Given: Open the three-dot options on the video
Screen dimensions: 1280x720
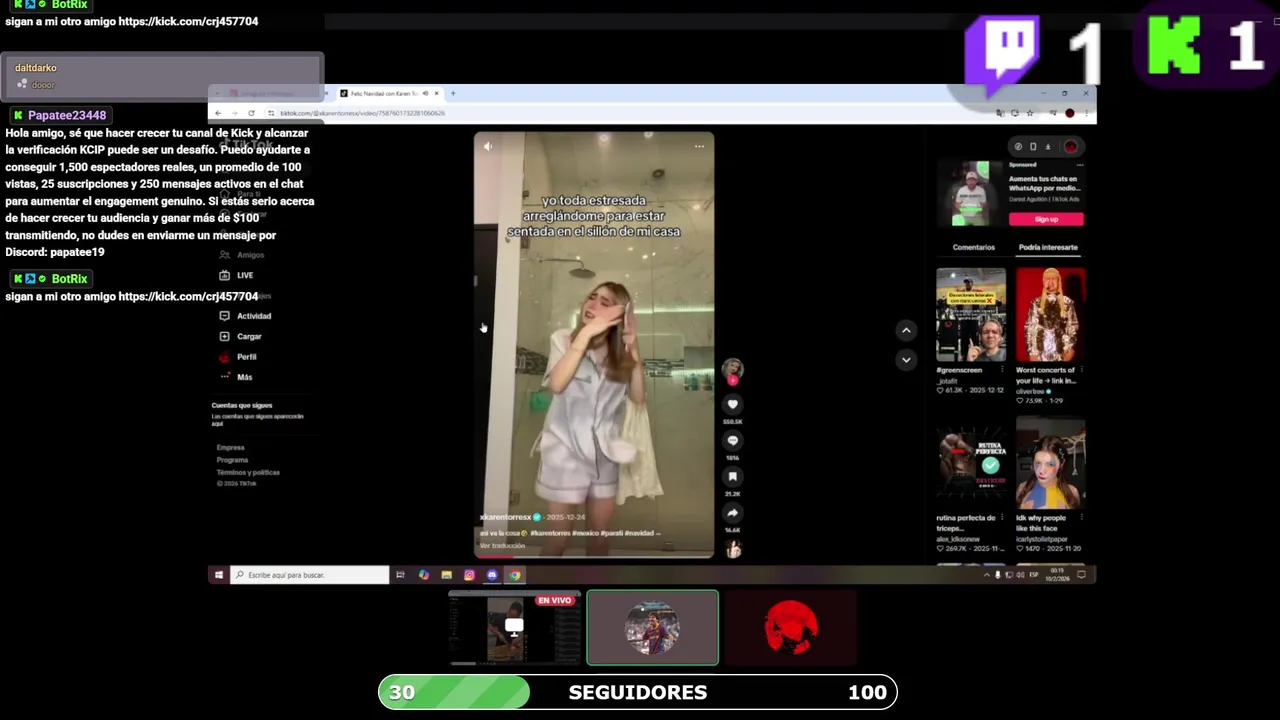Looking at the screenshot, I should click(699, 146).
